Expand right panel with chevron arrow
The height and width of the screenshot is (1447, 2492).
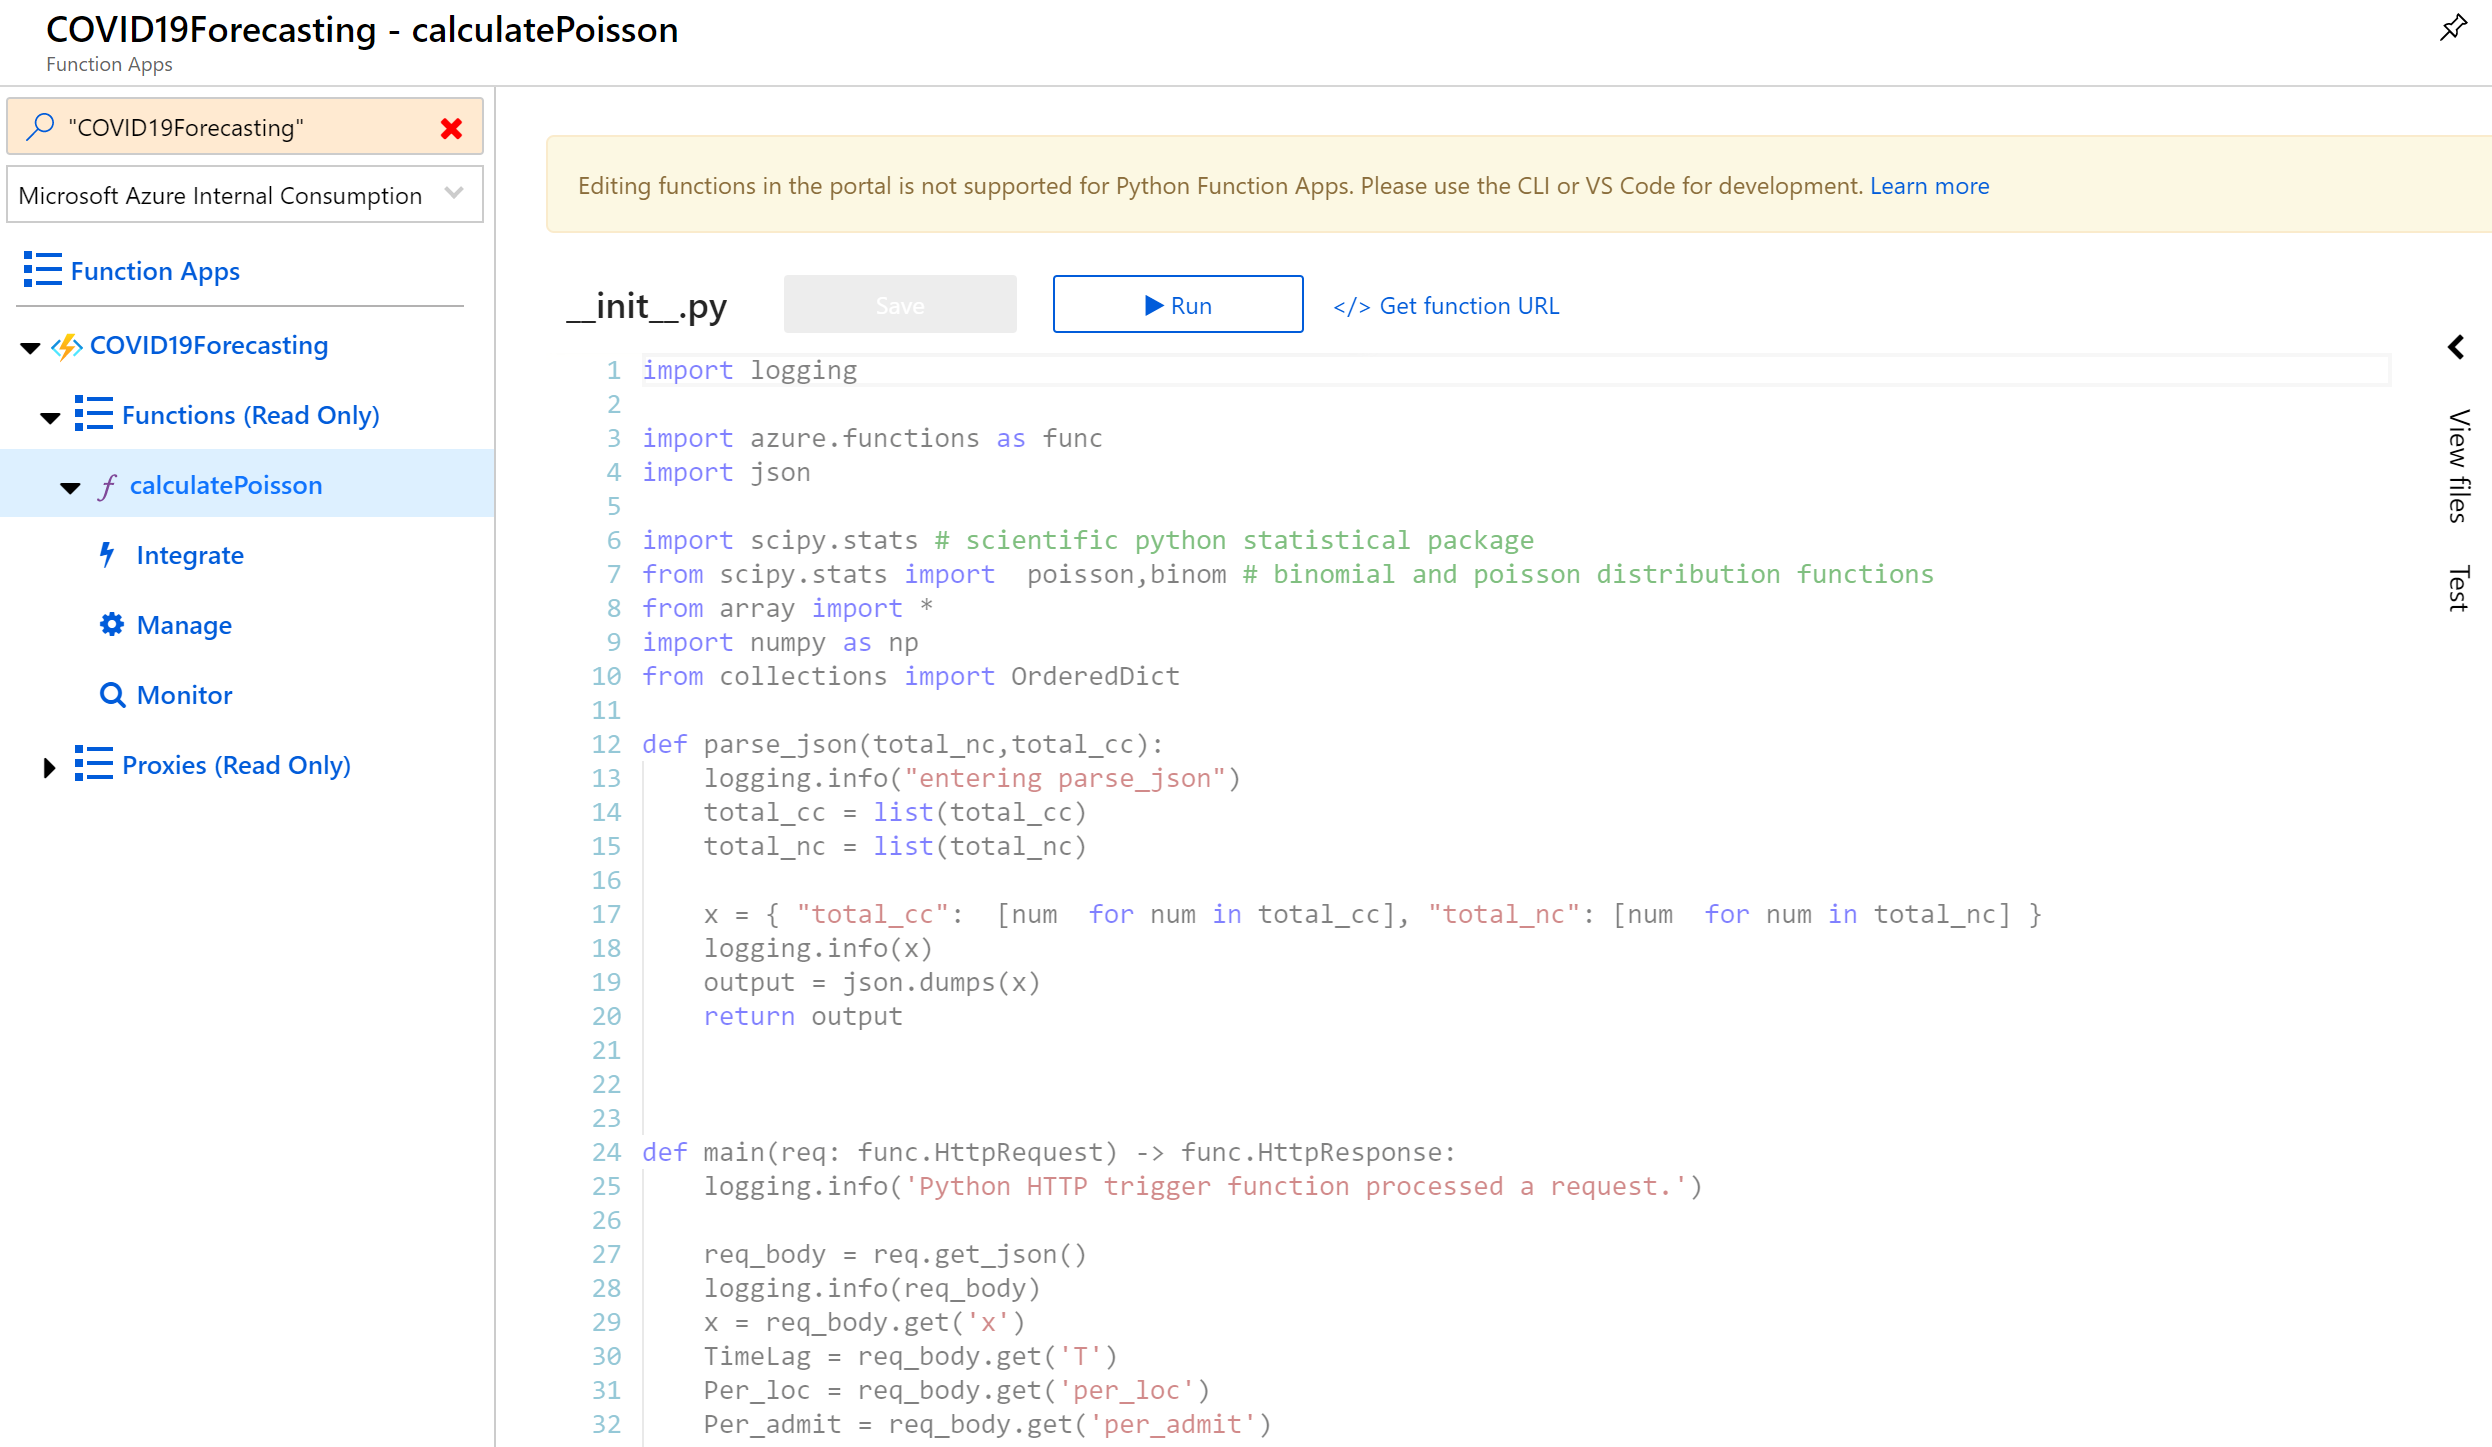(x=2455, y=347)
